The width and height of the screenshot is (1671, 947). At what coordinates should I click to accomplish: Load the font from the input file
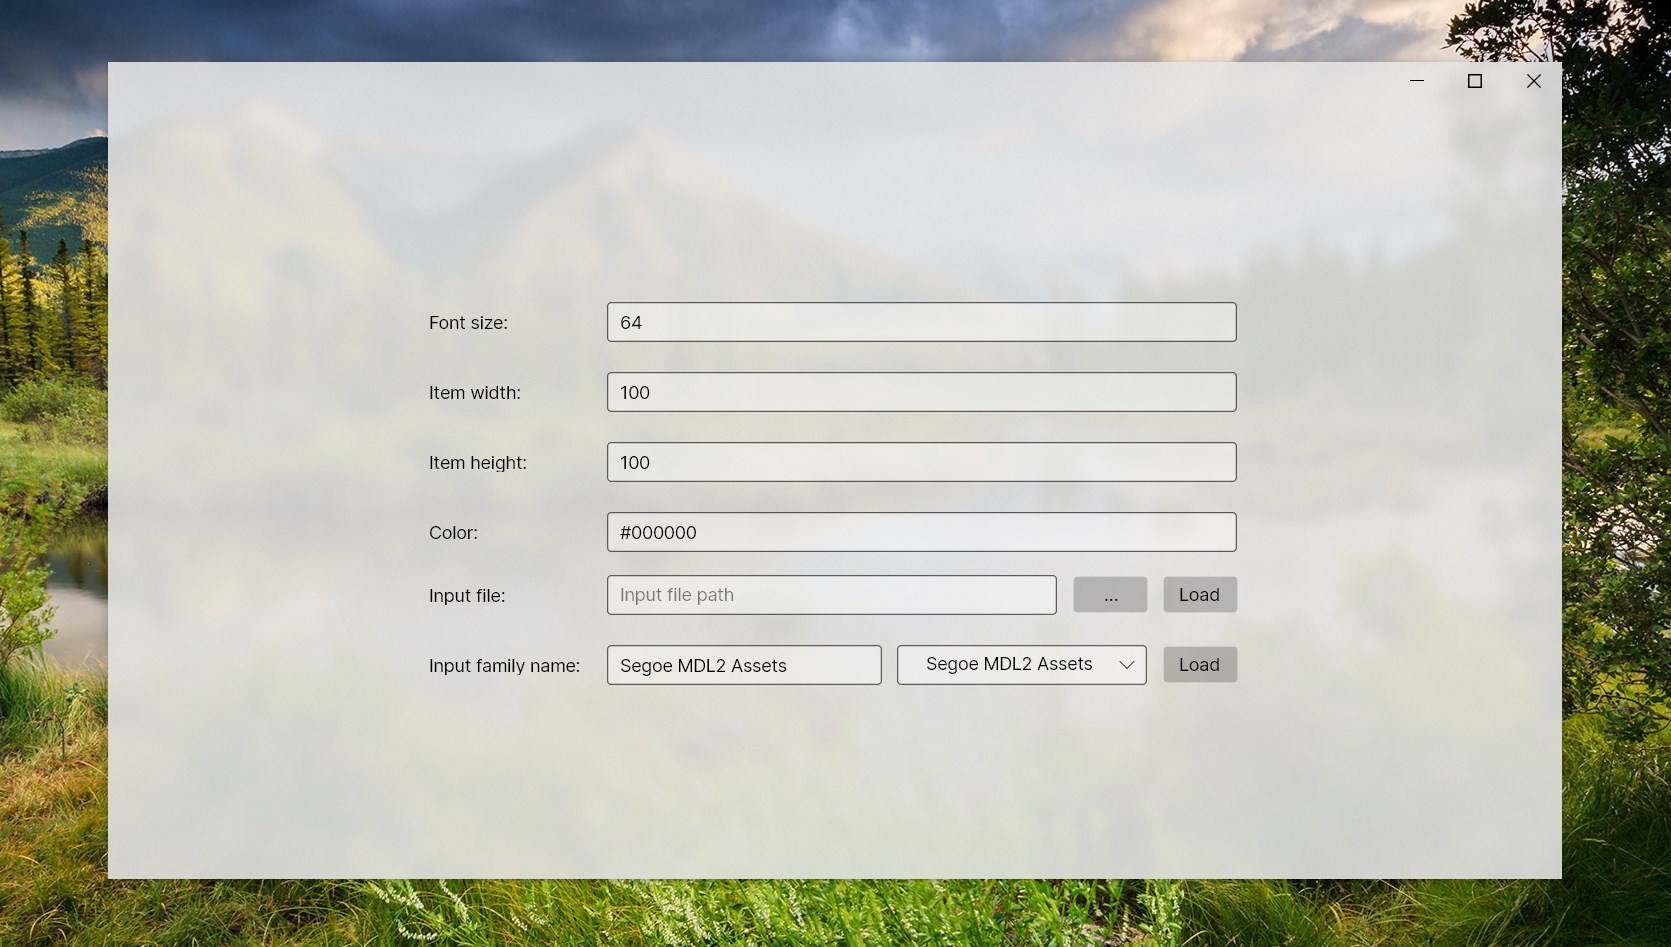[x=1199, y=595]
